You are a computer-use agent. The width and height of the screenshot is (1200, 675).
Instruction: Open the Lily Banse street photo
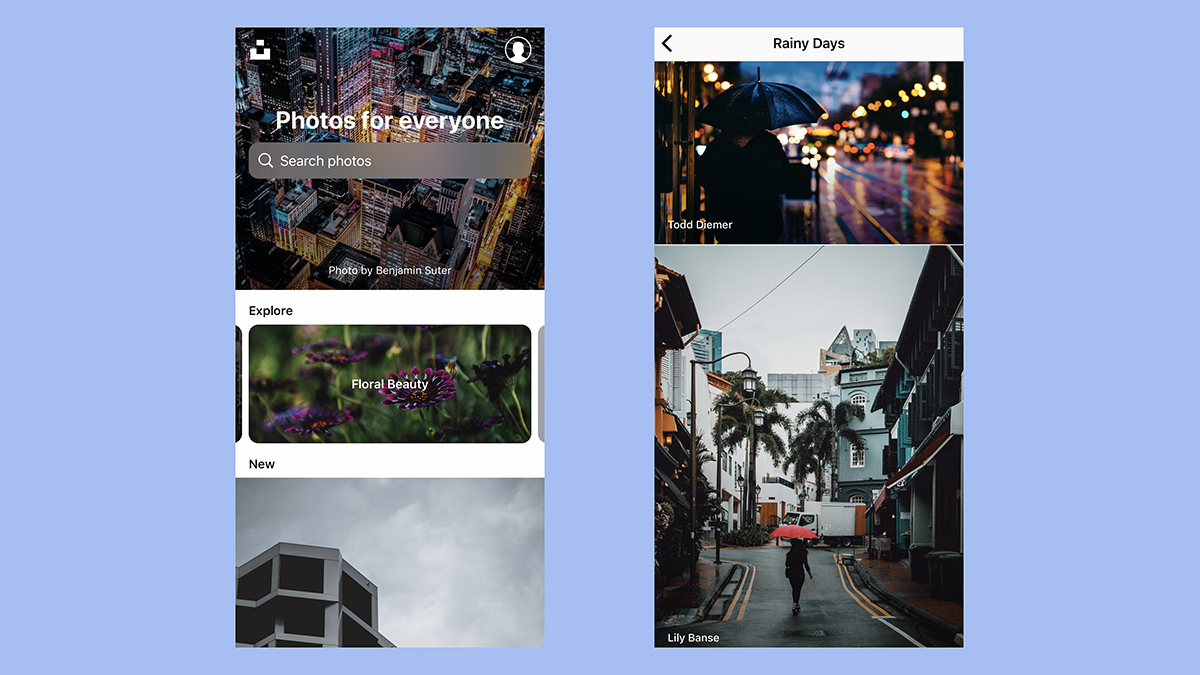click(x=809, y=446)
